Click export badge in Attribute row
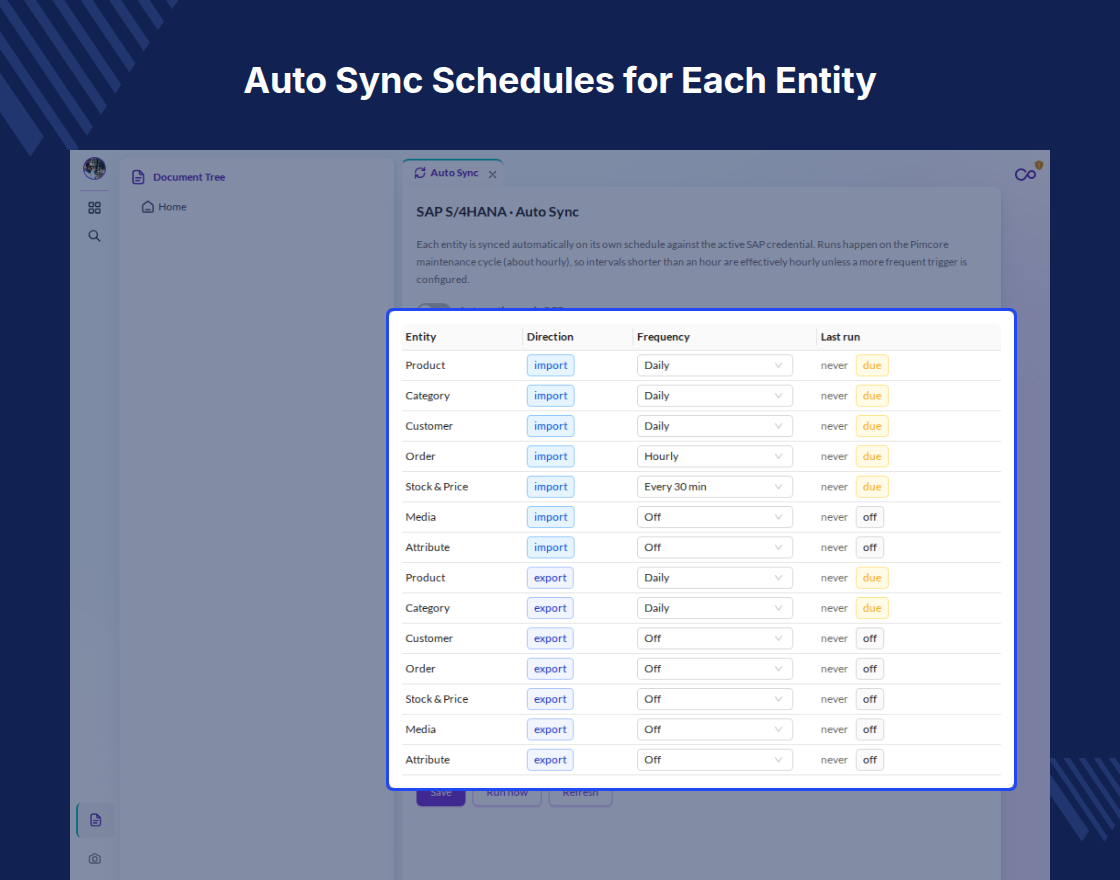Screen dimensions: 1120x880 [x=550, y=760]
